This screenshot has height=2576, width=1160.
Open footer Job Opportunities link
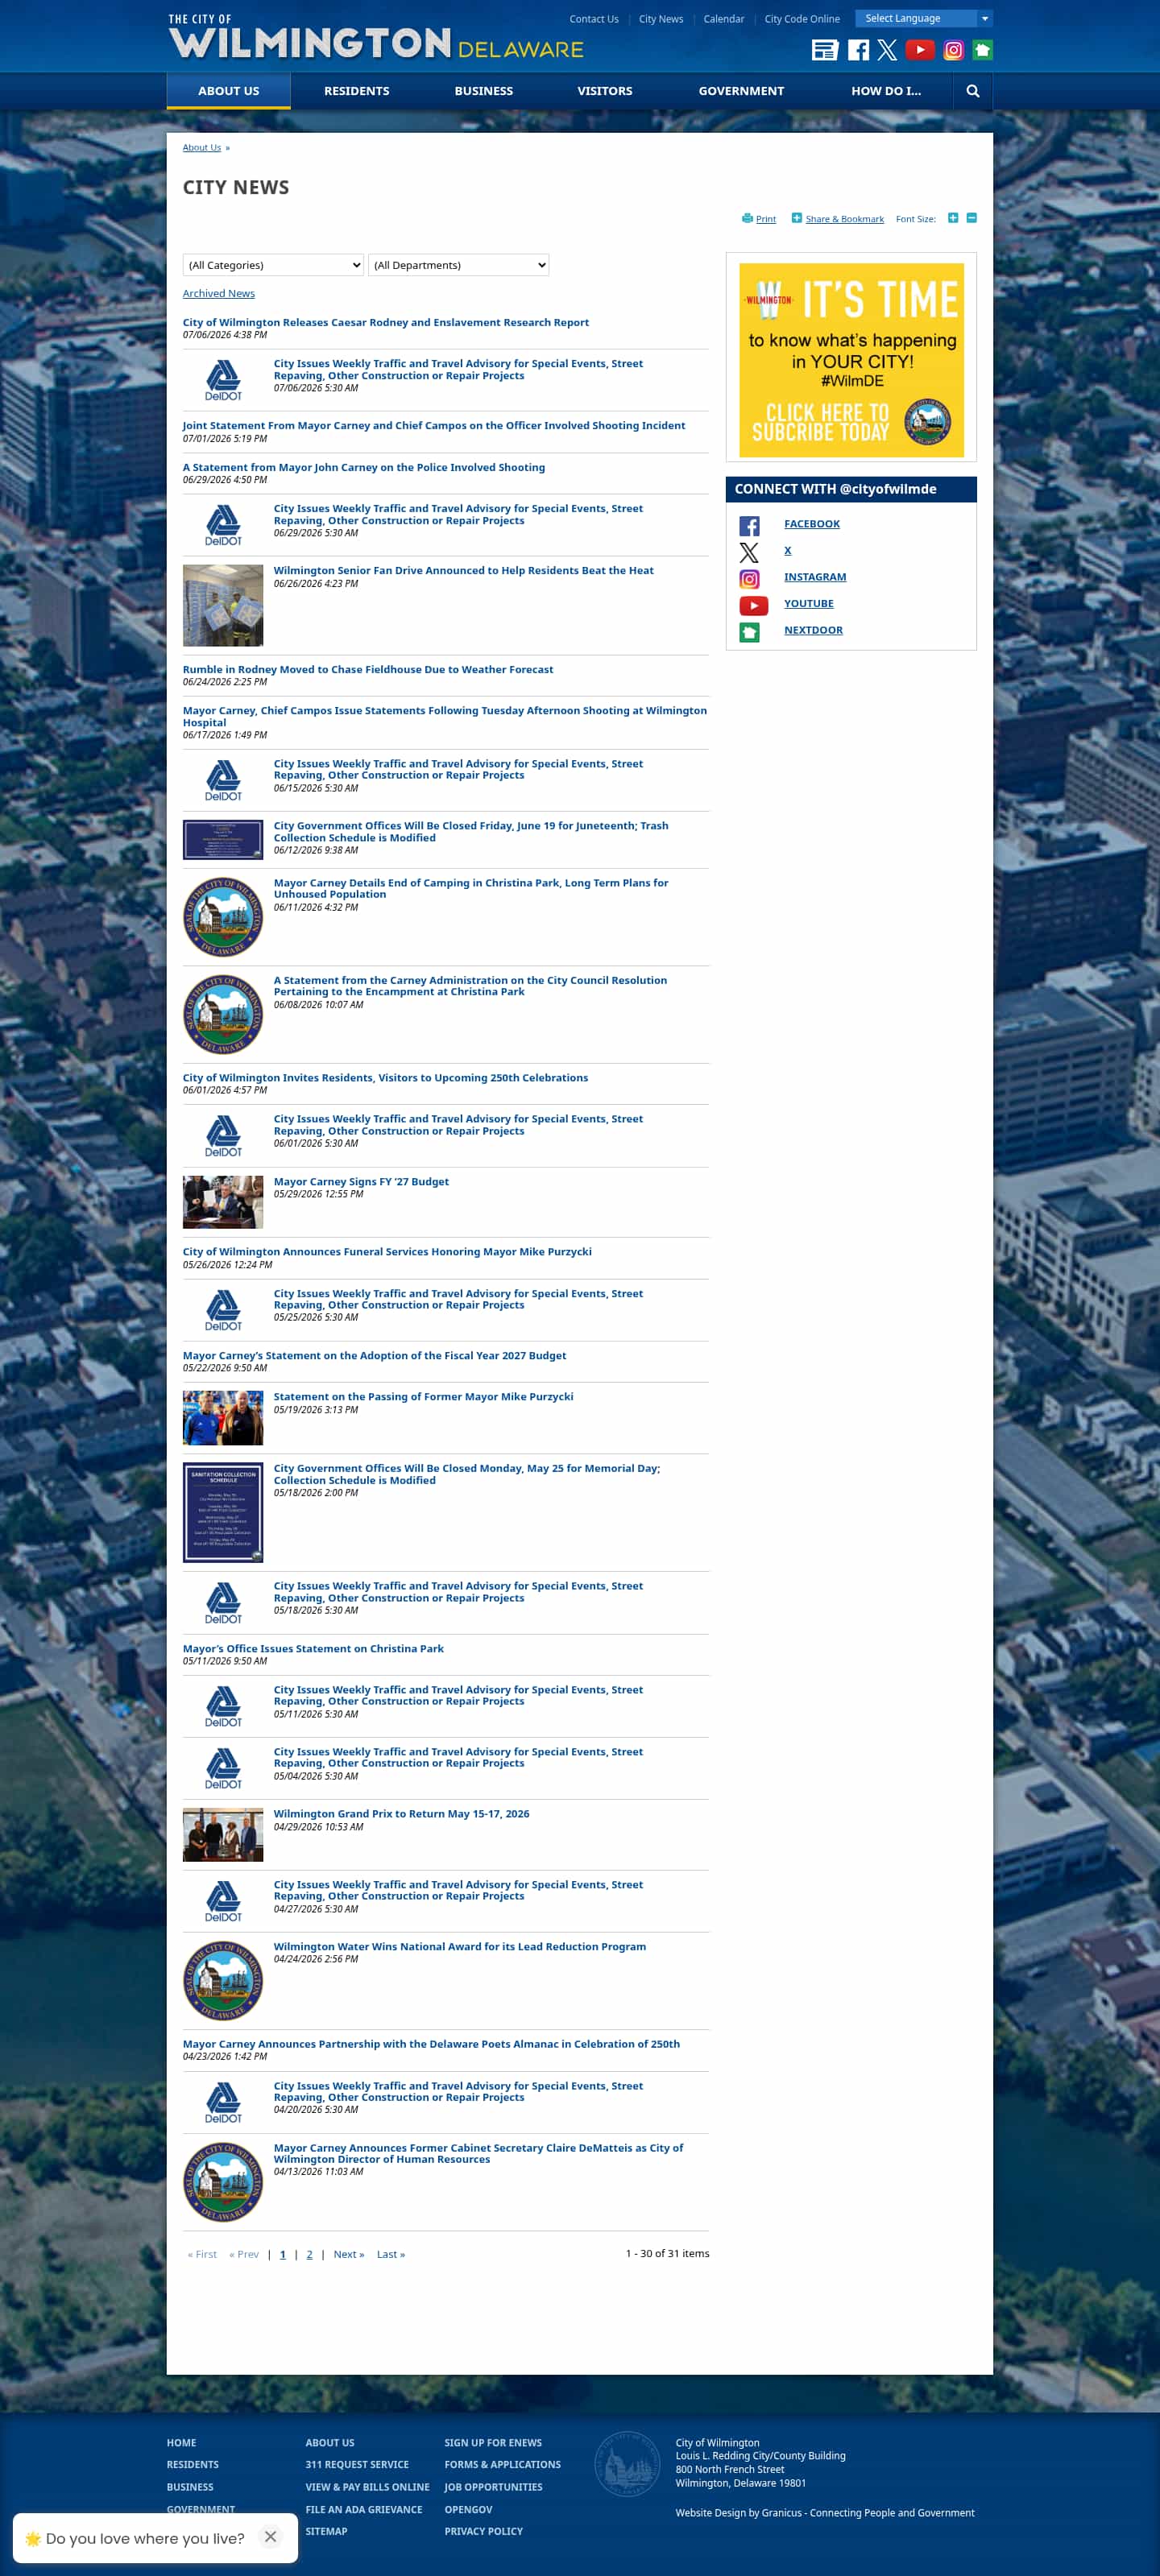pyautogui.click(x=493, y=2487)
